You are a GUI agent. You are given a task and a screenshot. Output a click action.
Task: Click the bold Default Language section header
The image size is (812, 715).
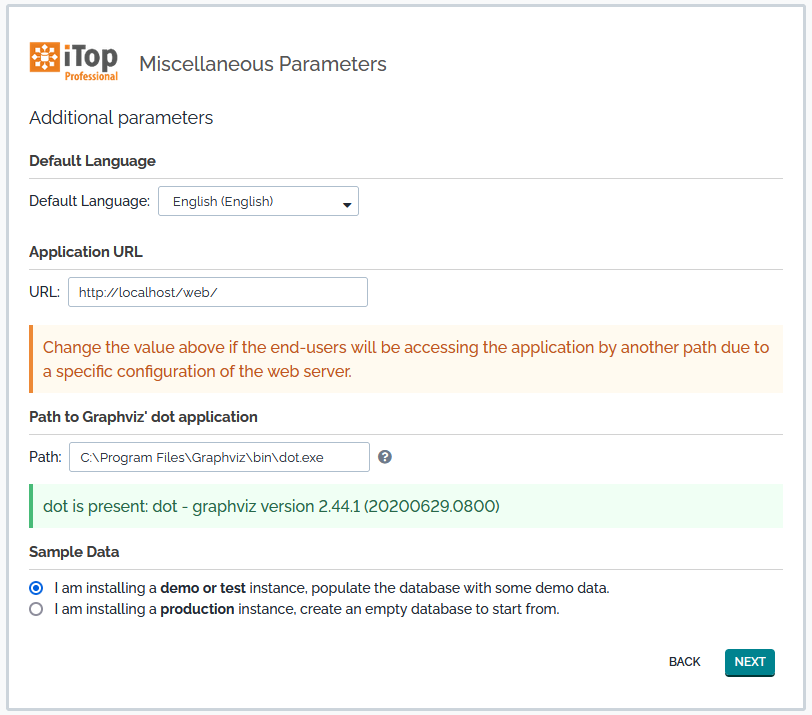point(92,161)
